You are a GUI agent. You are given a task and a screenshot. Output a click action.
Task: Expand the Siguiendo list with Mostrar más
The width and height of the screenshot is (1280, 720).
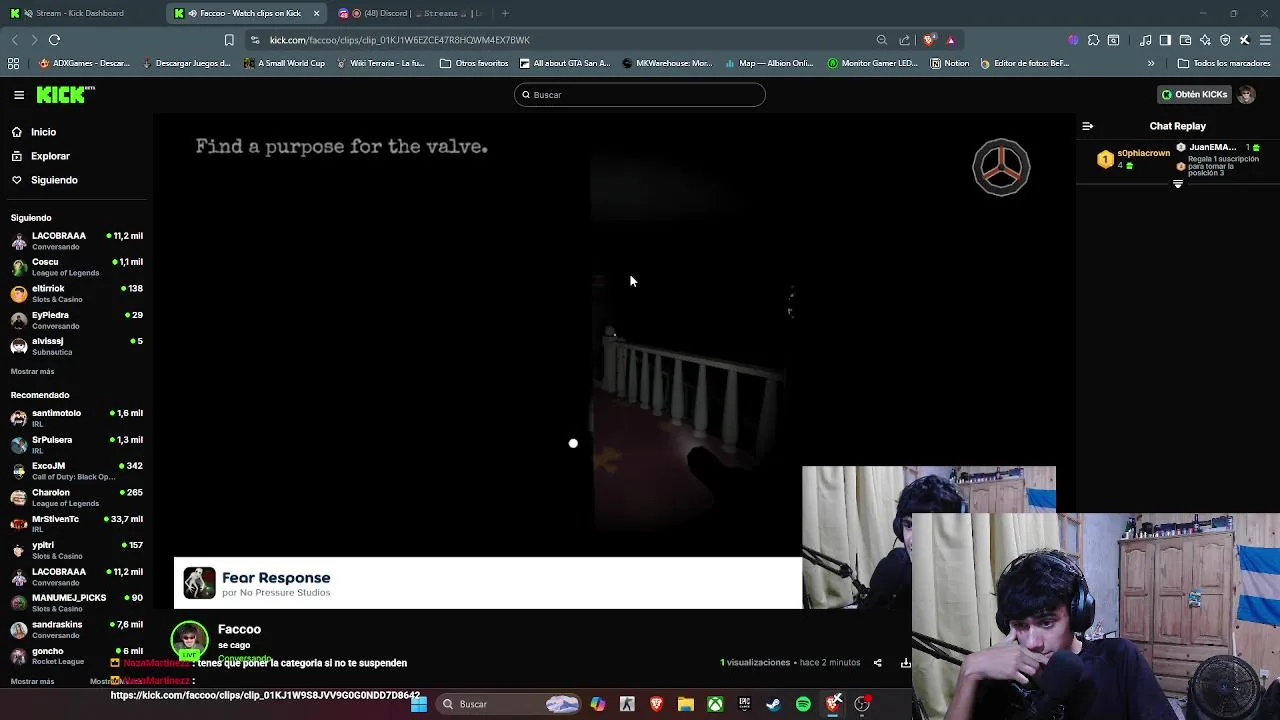click(32, 371)
